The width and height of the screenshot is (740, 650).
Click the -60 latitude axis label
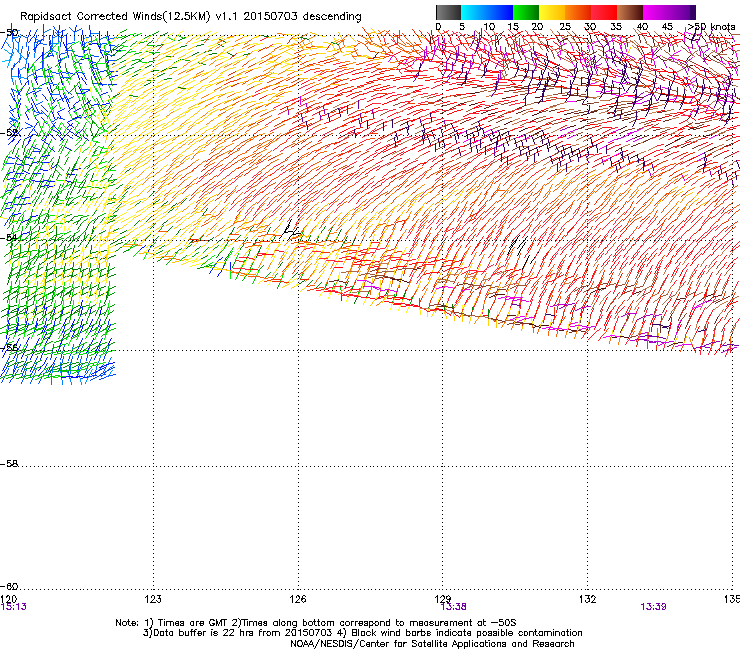tap(9, 587)
